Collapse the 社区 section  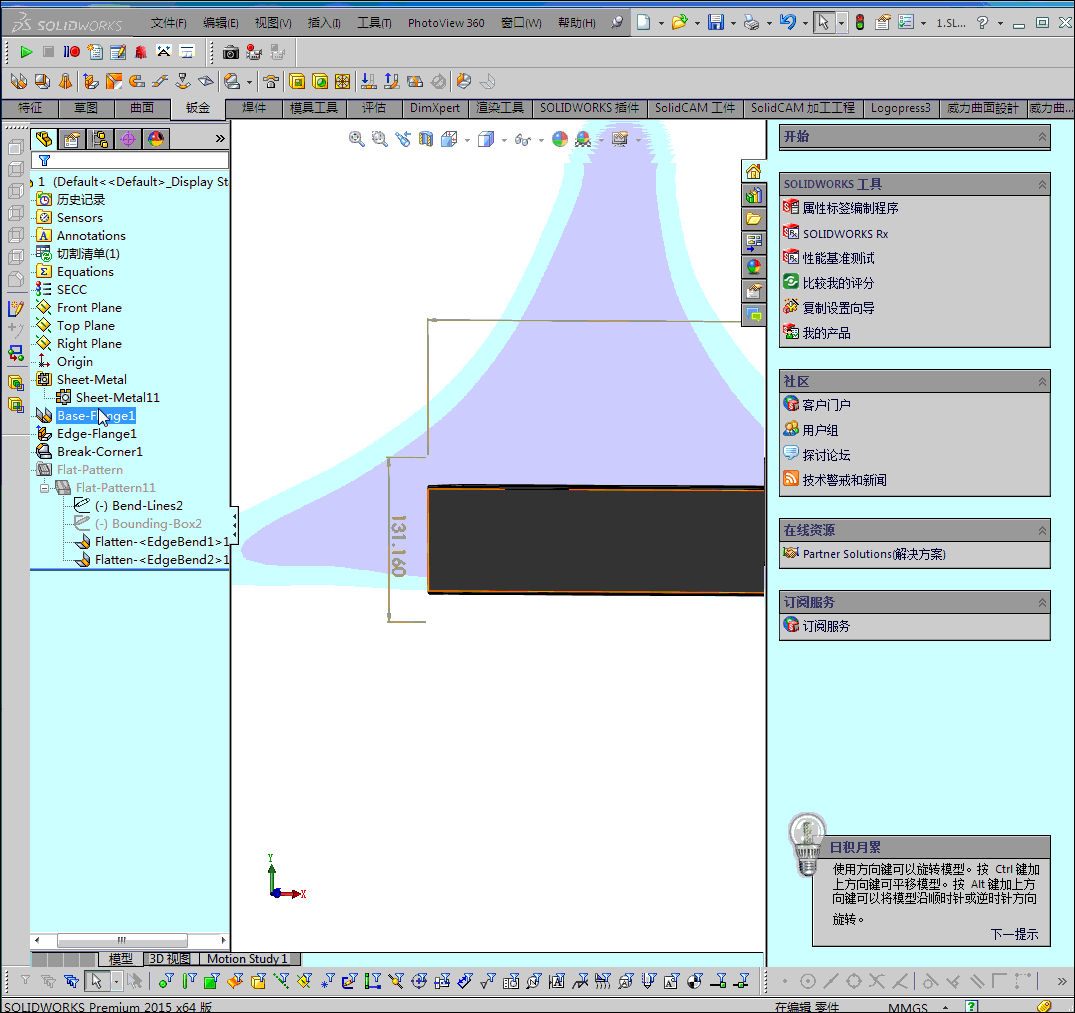coord(1042,381)
